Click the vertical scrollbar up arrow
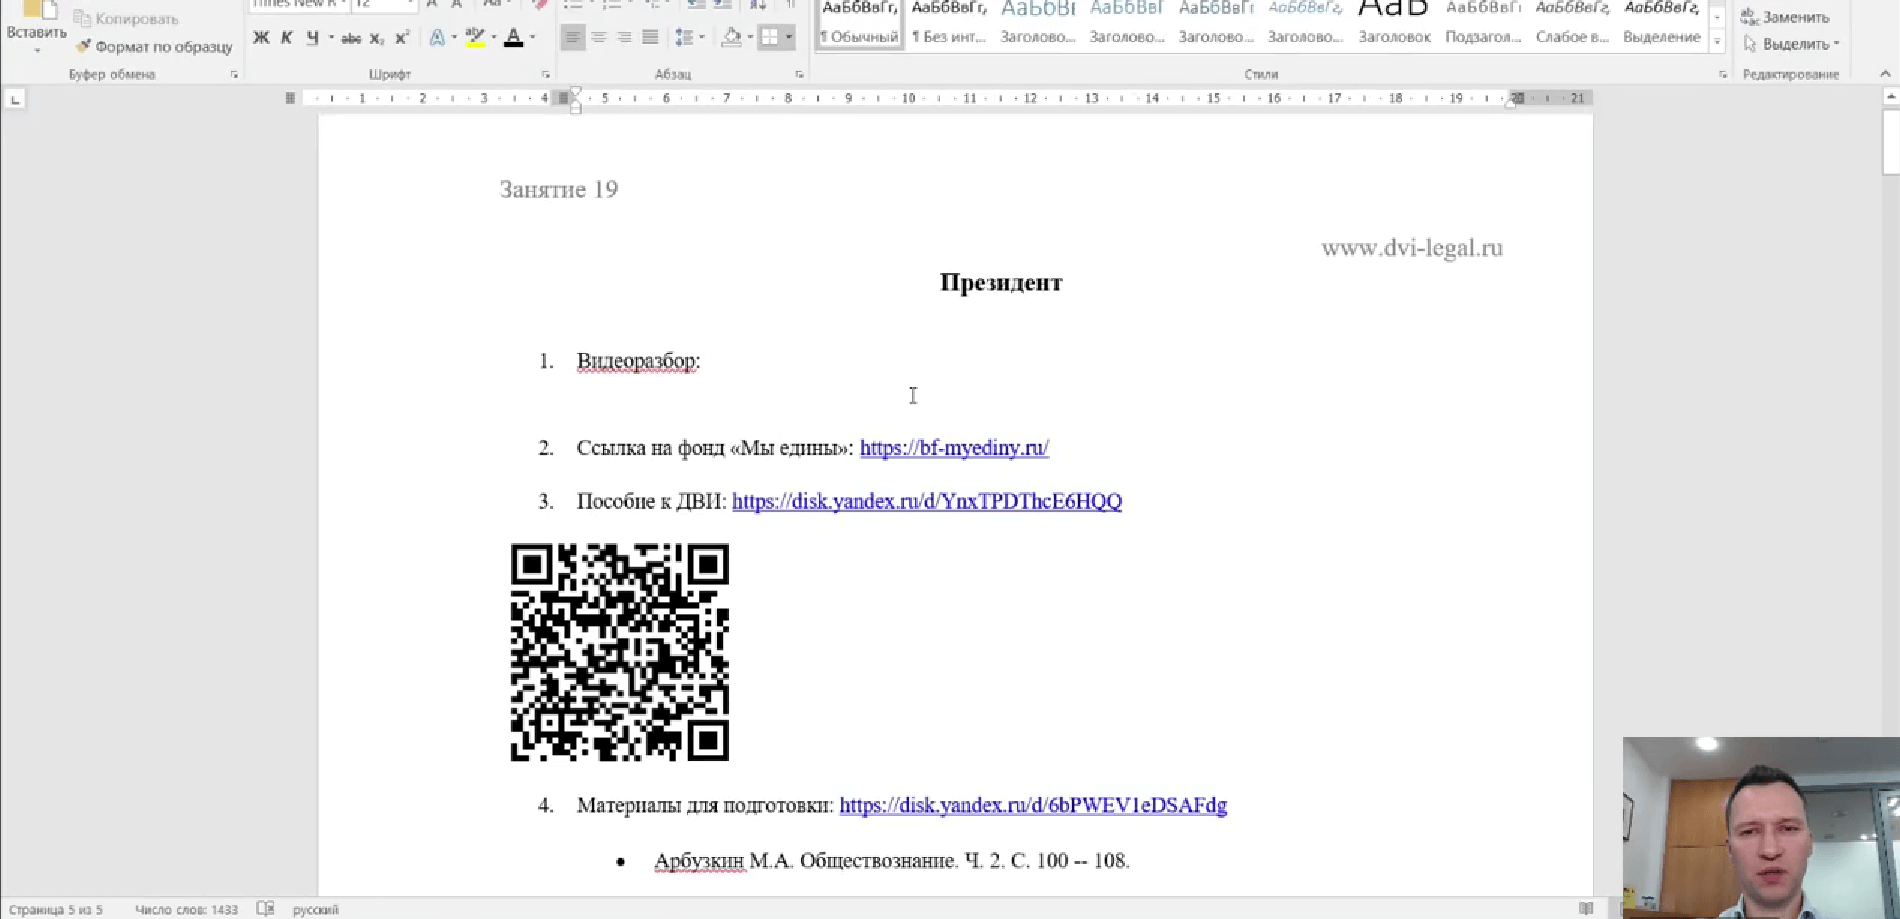The width and height of the screenshot is (1900, 919). [1890, 98]
